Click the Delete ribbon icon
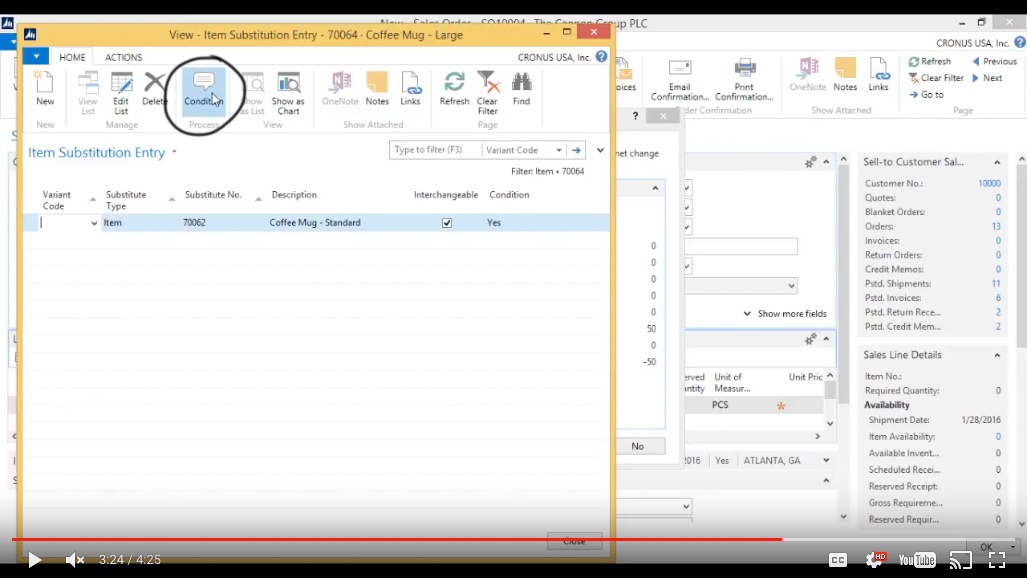 pyautogui.click(x=155, y=88)
